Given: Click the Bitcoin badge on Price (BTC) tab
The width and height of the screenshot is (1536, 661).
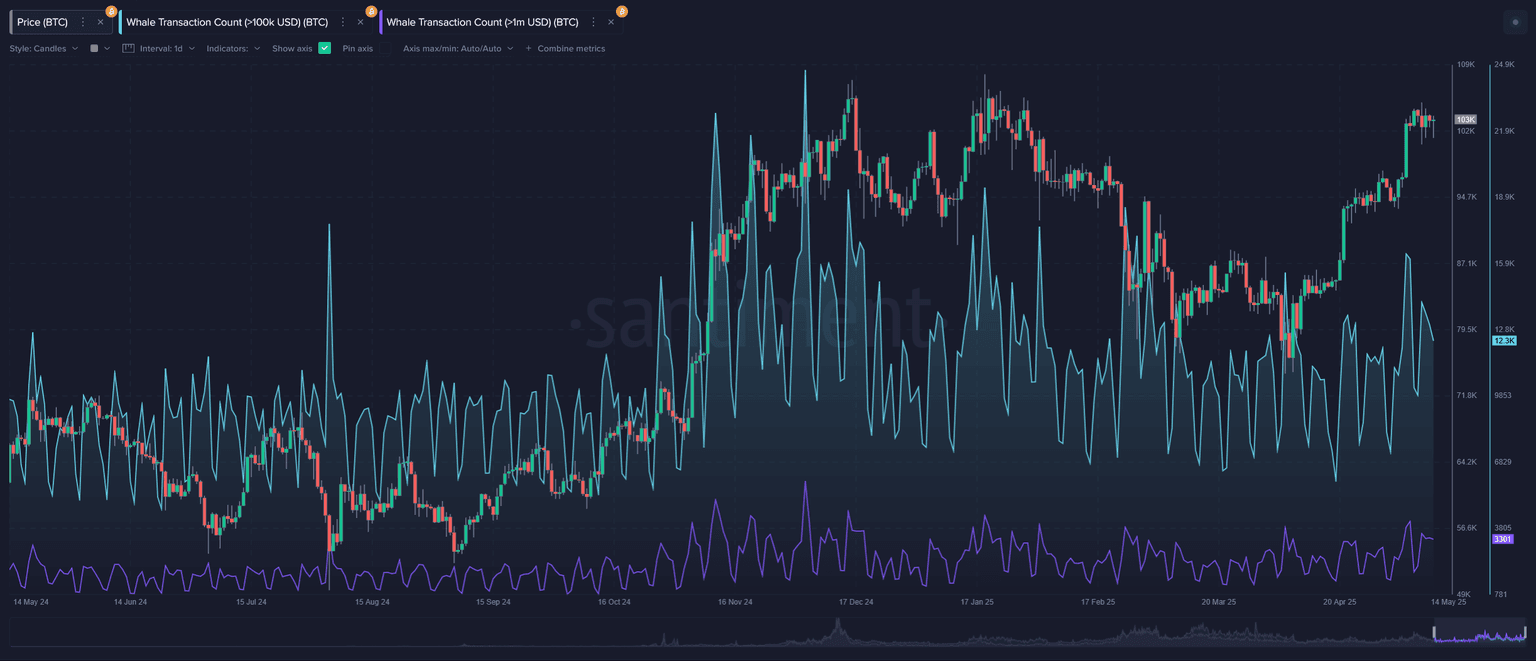Looking at the screenshot, I should 111,11.
